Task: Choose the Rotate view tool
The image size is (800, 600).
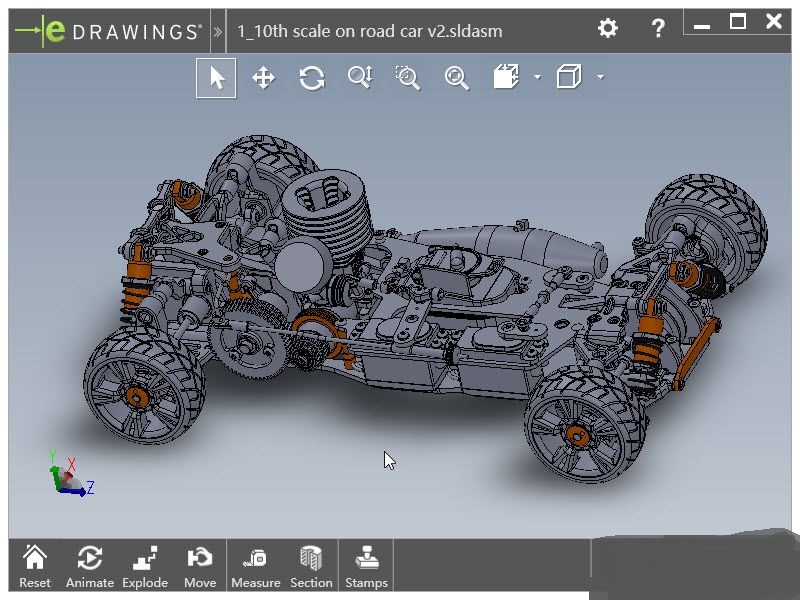Action: [x=312, y=78]
